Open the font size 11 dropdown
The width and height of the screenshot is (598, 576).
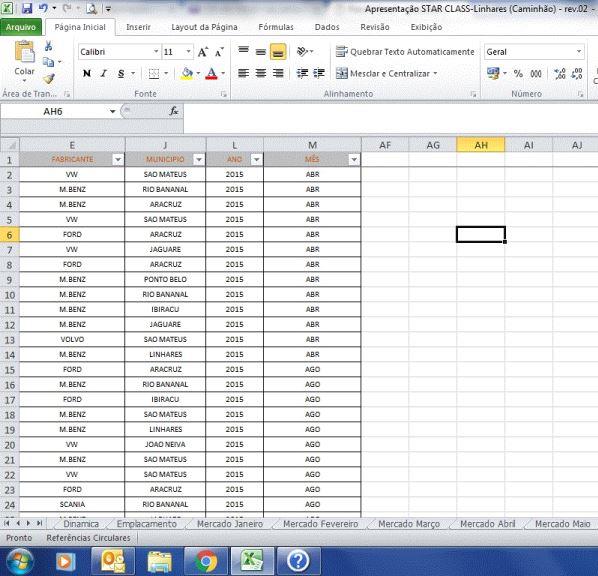188,51
